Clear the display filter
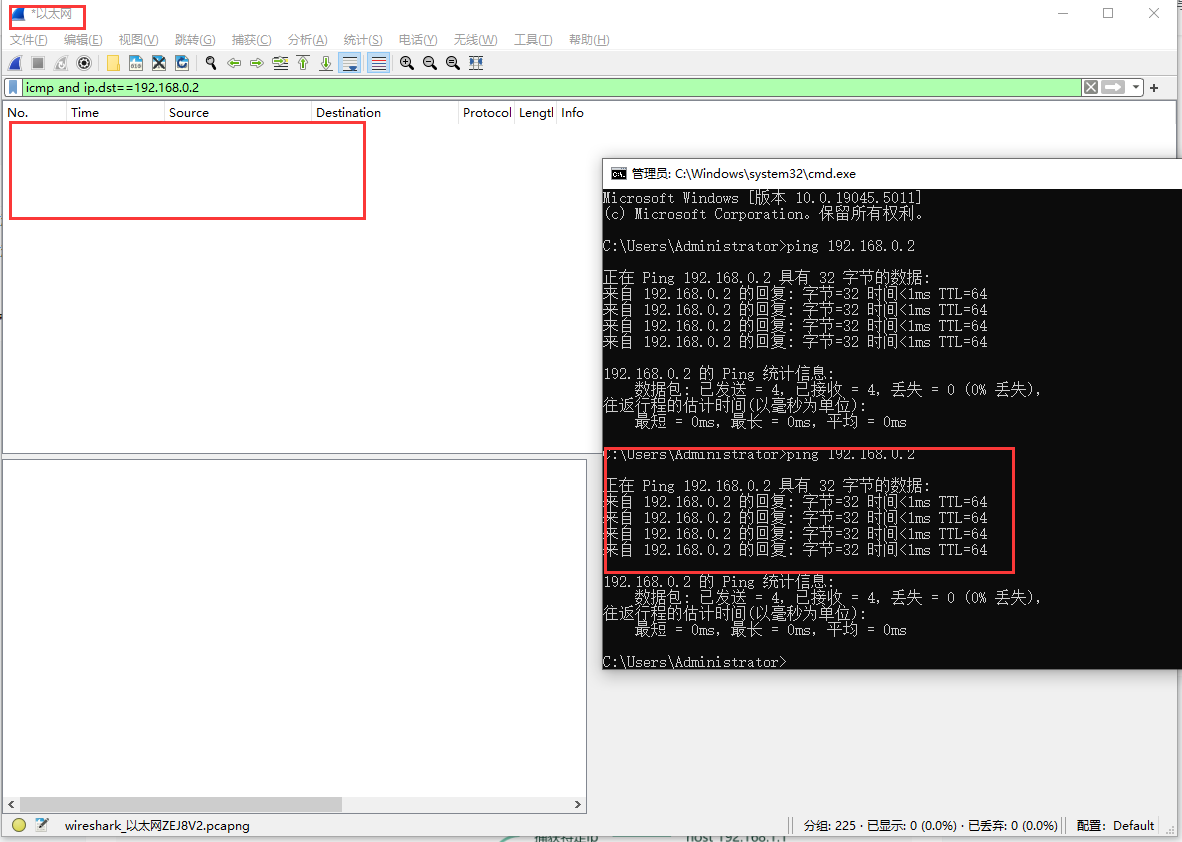The image size is (1182, 842). coord(1091,87)
